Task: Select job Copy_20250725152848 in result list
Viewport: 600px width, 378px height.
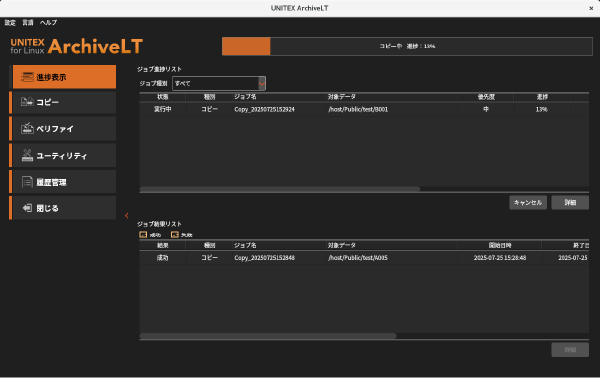Action: click(x=264, y=258)
